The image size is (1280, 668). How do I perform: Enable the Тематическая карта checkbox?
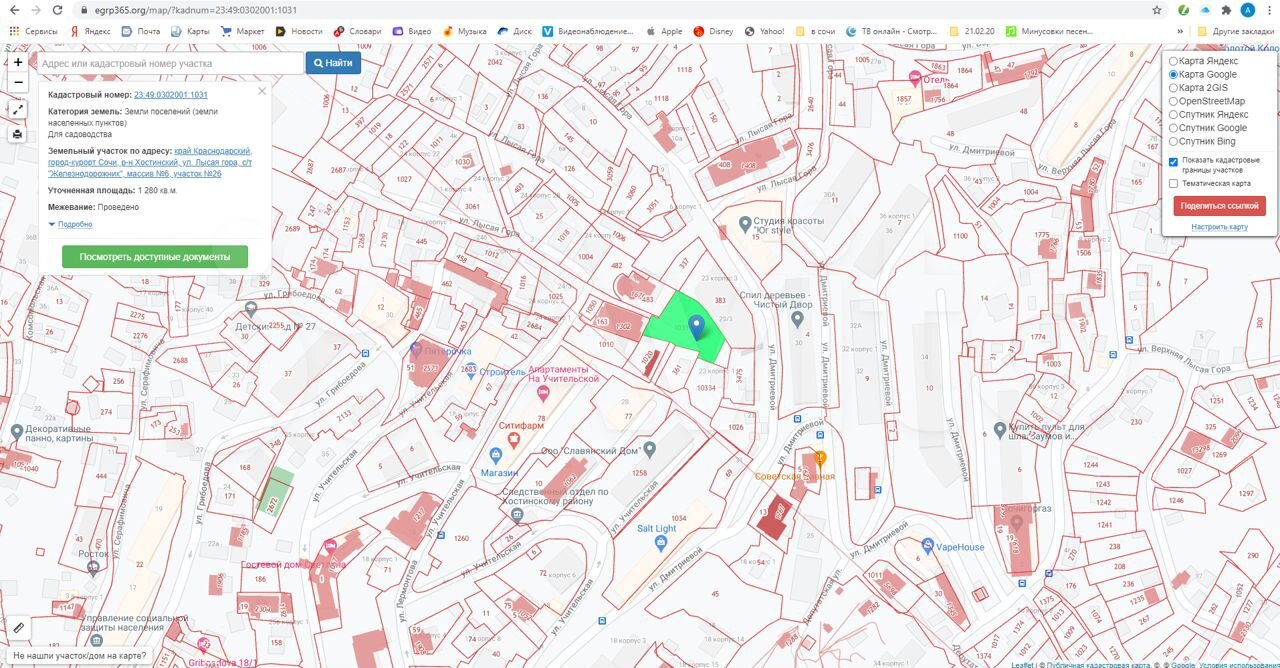1174,183
